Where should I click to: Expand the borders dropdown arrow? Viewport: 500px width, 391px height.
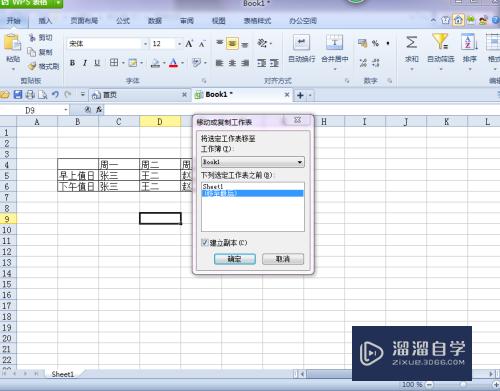[x=123, y=63]
